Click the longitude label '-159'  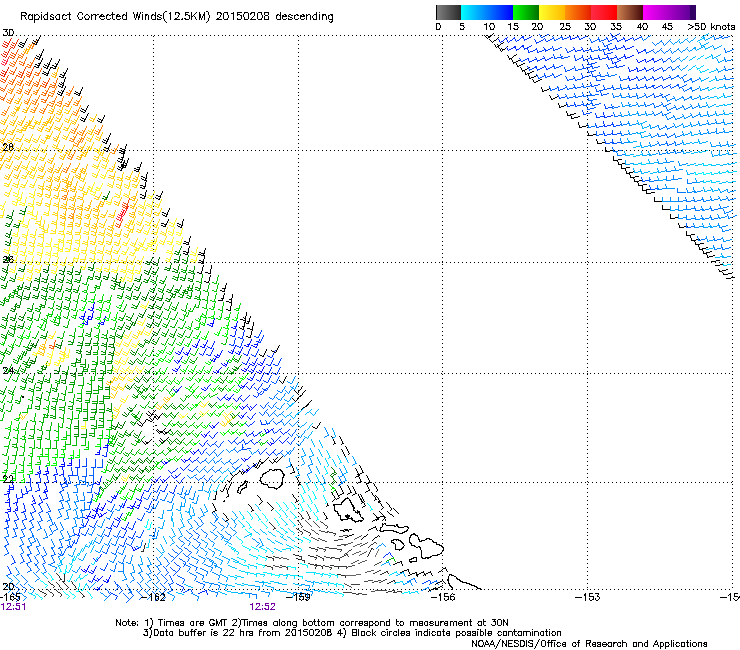pos(298,597)
